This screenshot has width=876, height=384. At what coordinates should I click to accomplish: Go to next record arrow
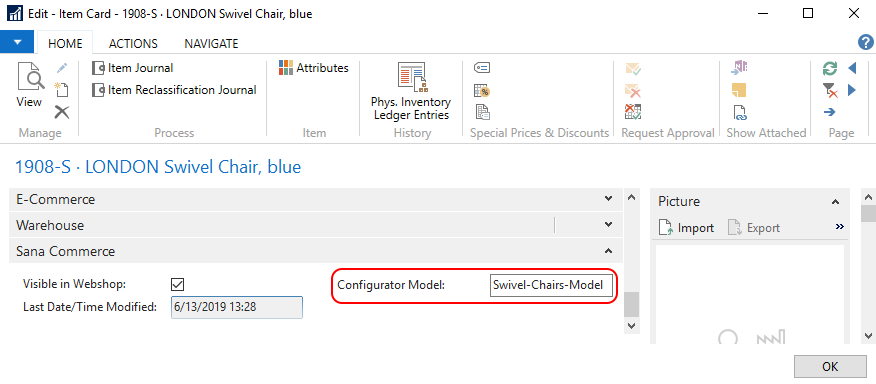pyautogui.click(x=852, y=90)
